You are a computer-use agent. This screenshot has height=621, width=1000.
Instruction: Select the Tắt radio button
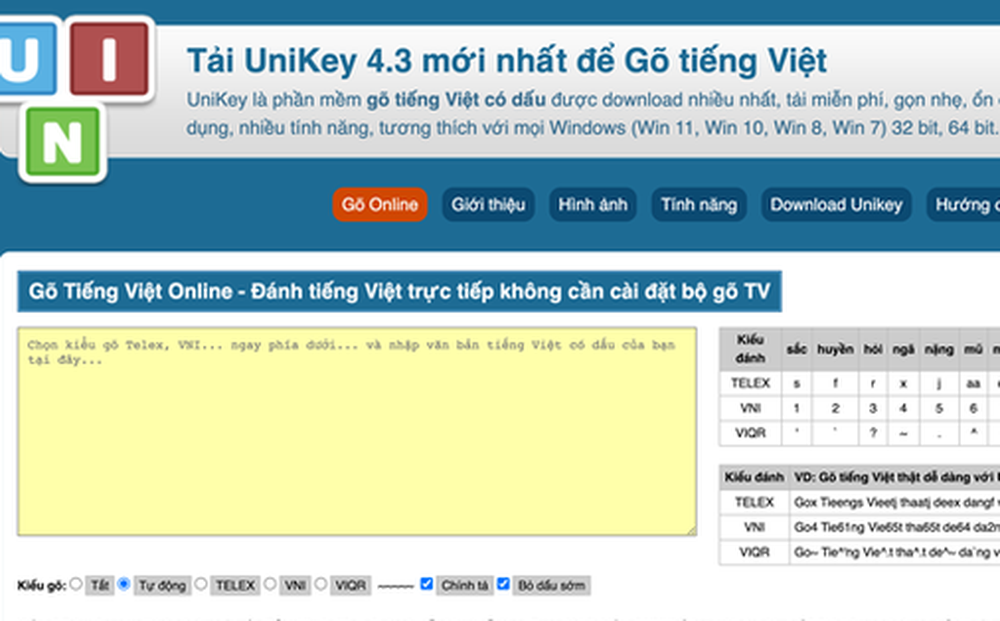(x=76, y=583)
